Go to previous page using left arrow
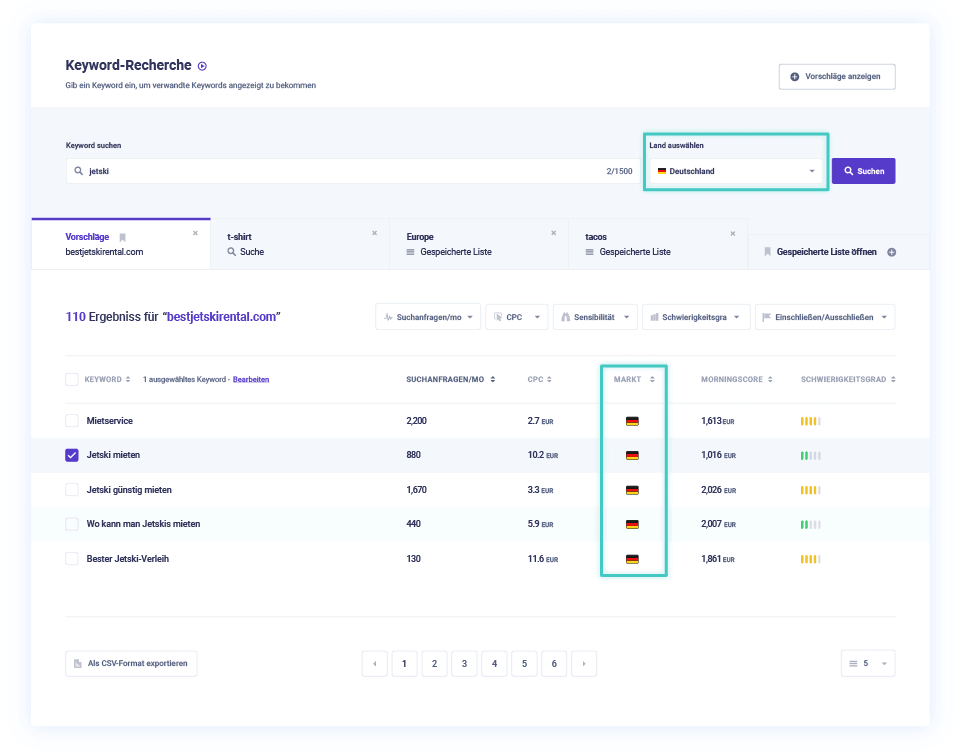960x751 pixels. [x=374, y=663]
